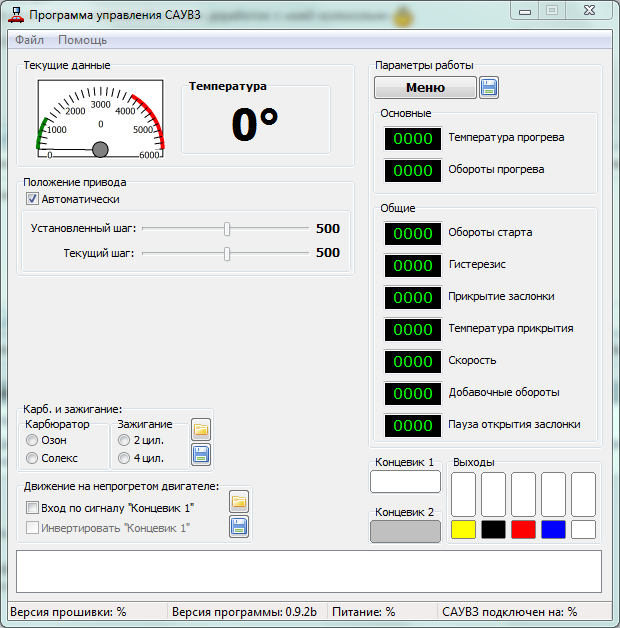
Task: Click the Концевик 1 indicator box
Action: tap(405, 481)
